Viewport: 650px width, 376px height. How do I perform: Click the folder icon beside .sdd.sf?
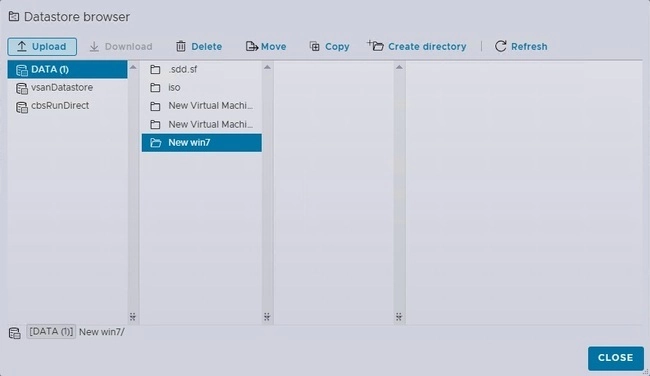tap(155, 69)
